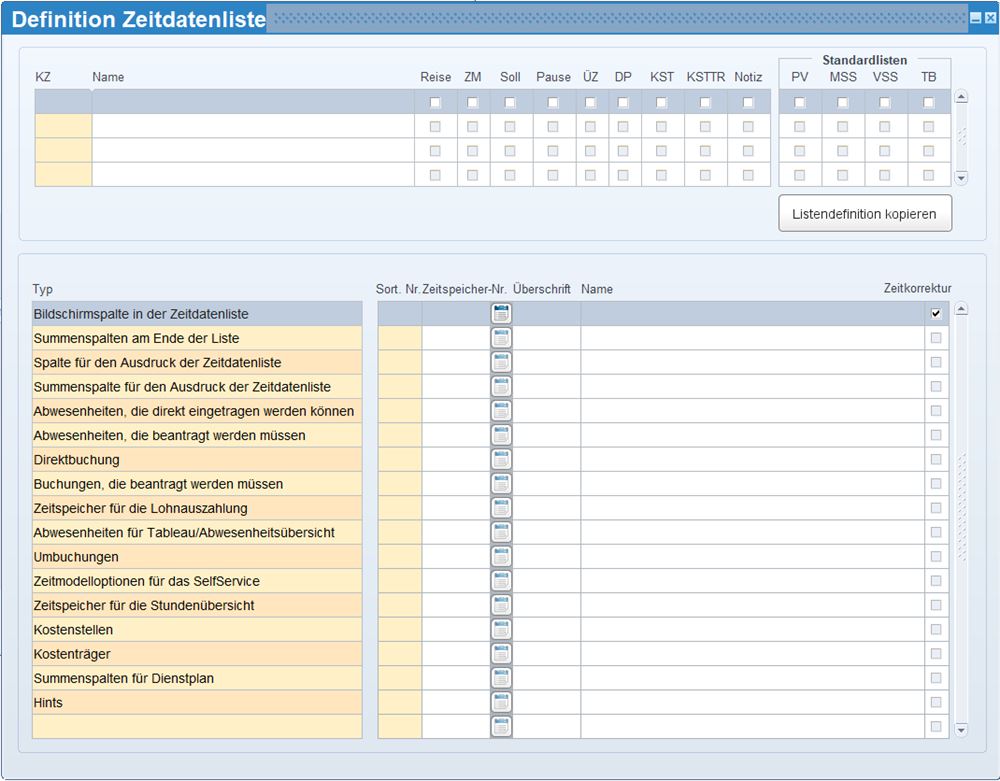Toggle ÜZ checkbox in the highlighted first row

pyautogui.click(x=591, y=102)
